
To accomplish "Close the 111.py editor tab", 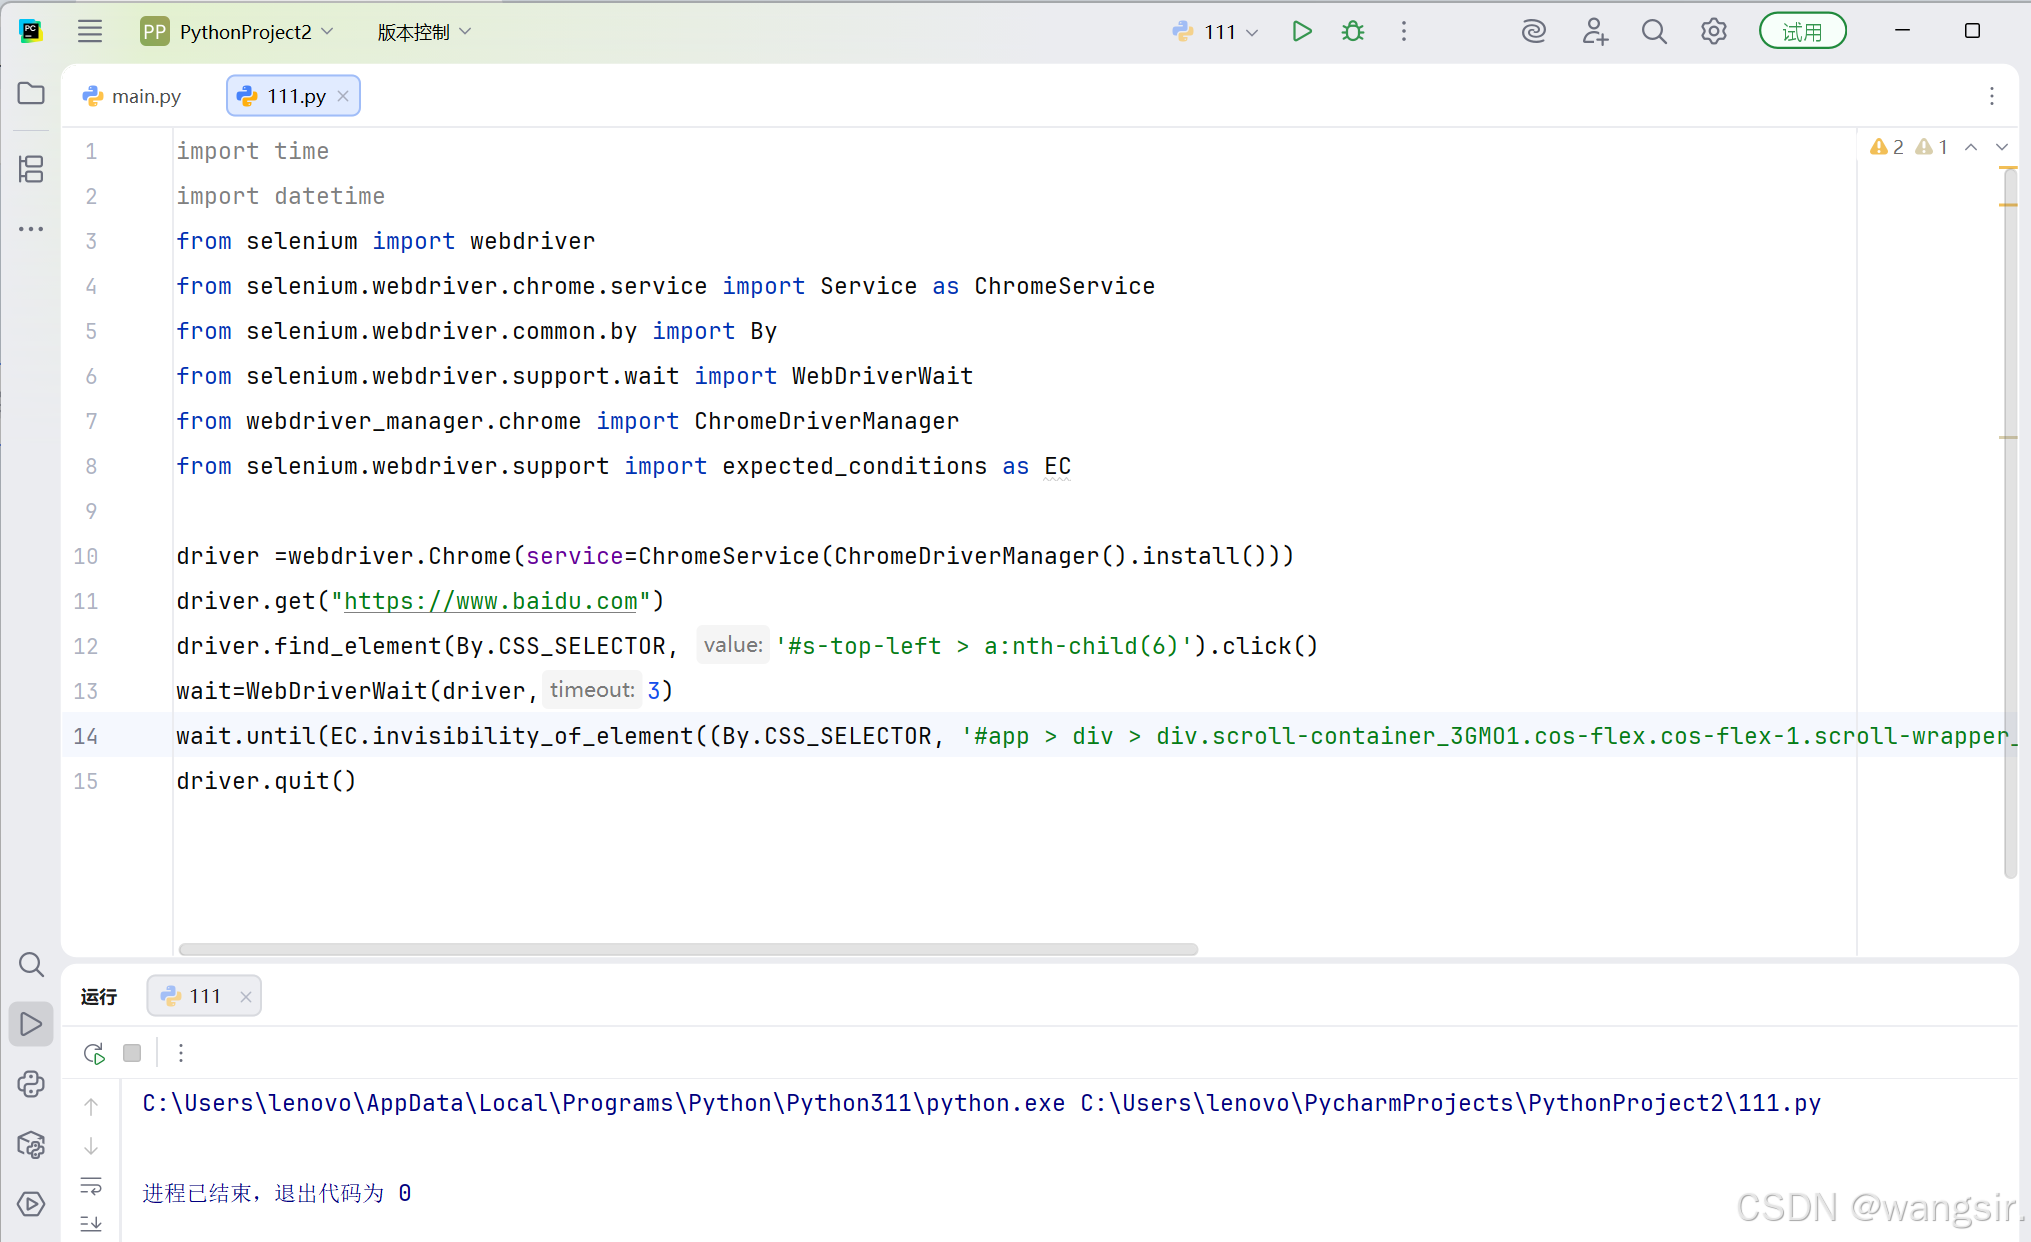I will pos(343,96).
